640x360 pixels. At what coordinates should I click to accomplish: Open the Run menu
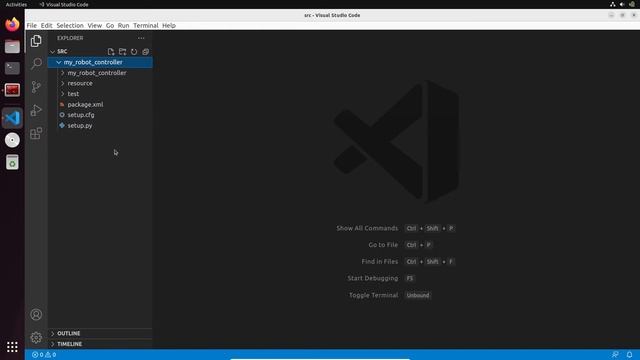click(123, 25)
